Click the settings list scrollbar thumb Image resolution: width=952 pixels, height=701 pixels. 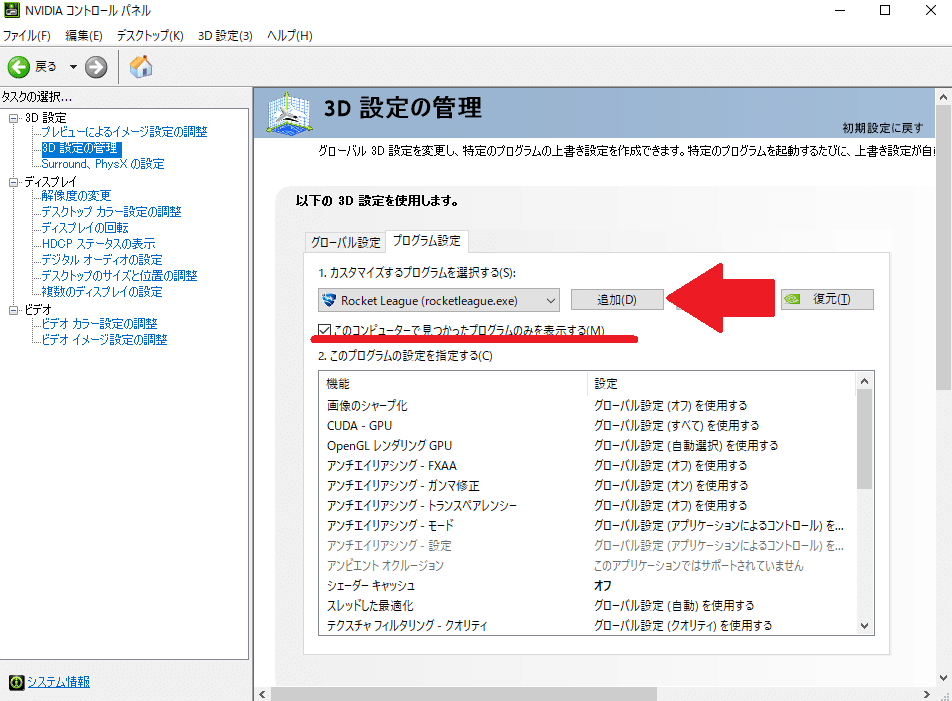click(865, 439)
